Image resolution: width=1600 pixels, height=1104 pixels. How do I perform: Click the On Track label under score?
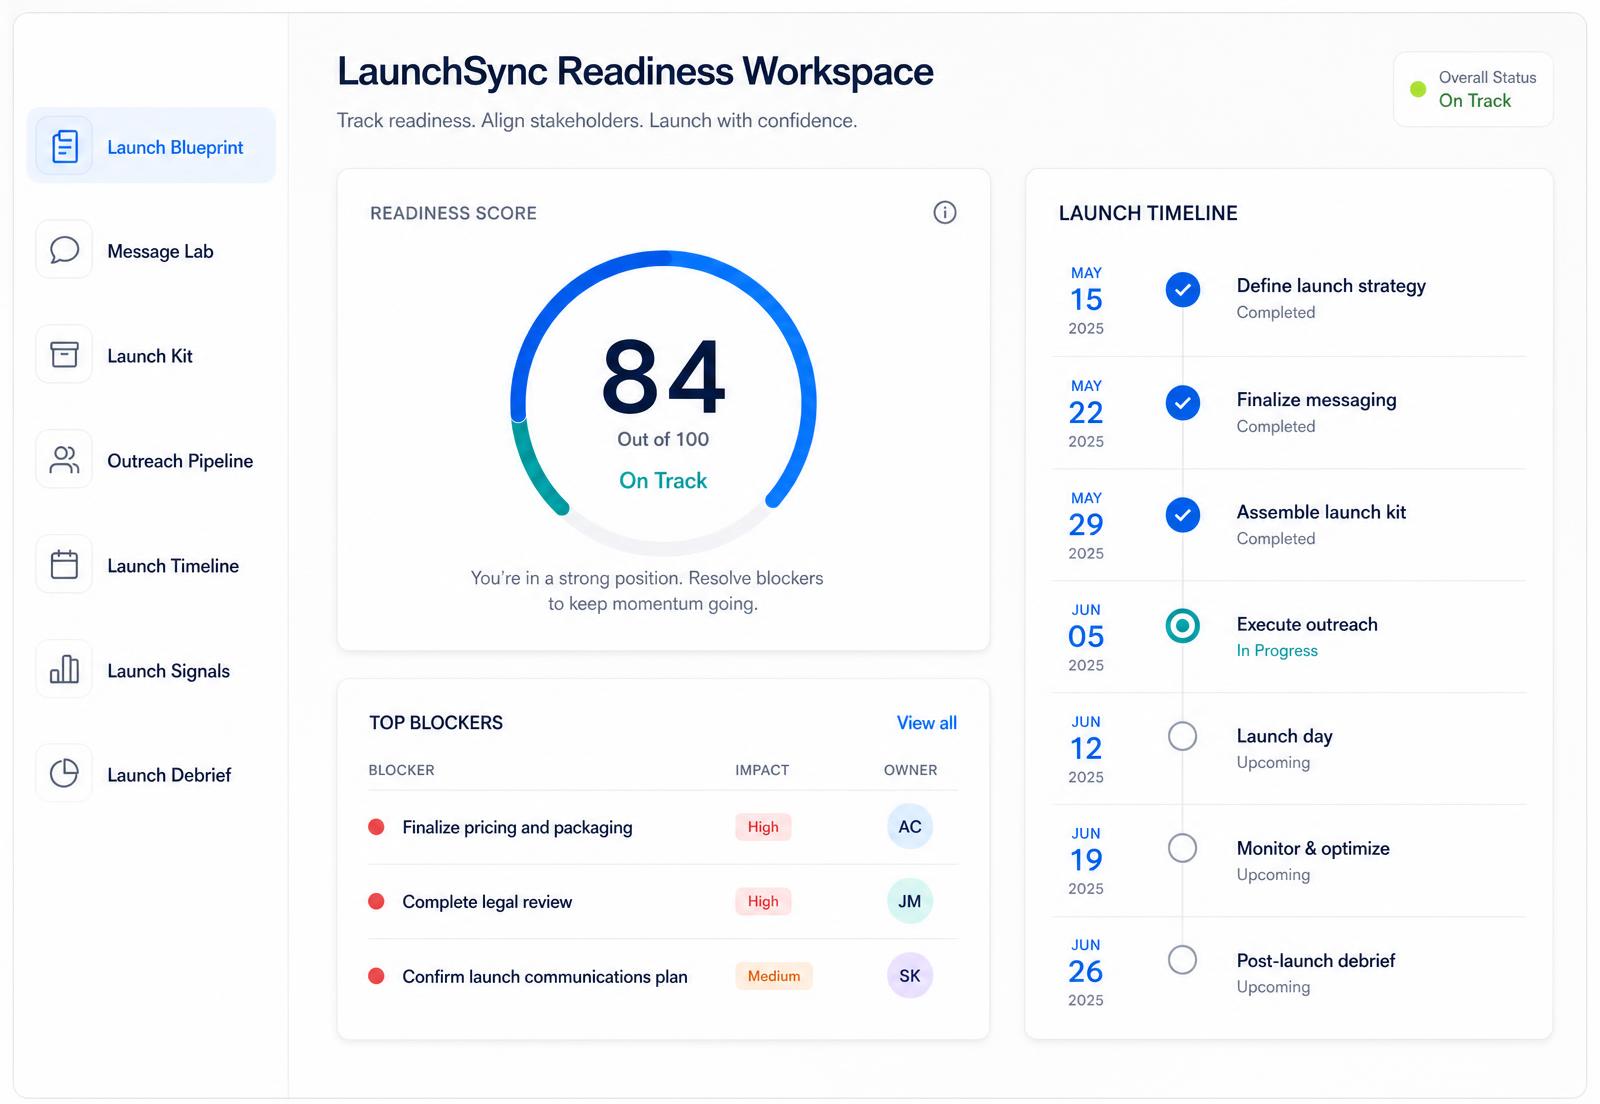pos(663,480)
